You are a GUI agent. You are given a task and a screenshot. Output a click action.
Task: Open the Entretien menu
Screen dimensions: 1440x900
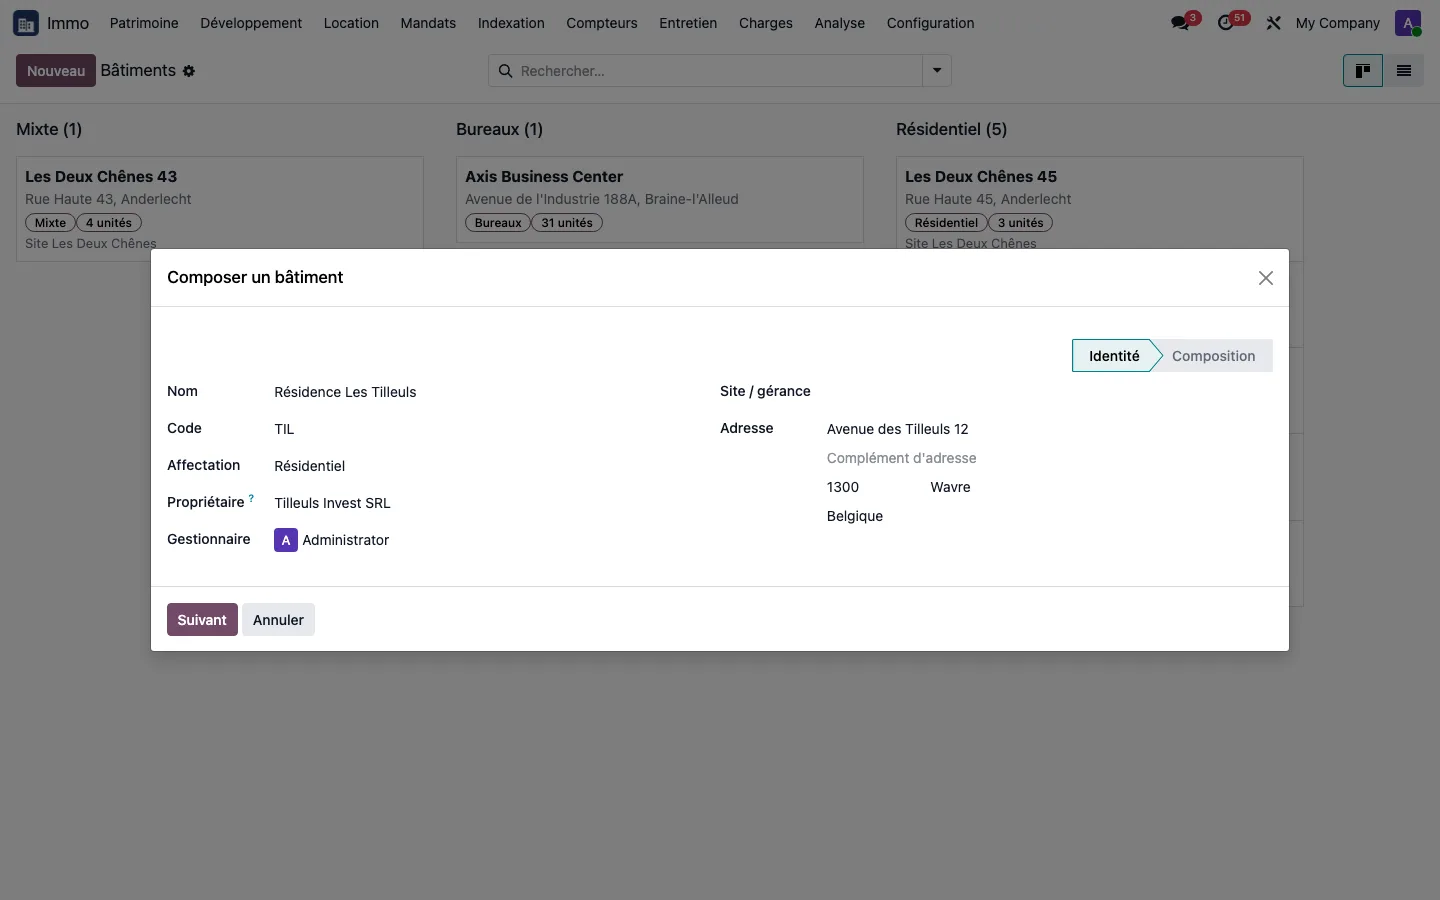point(688,23)
